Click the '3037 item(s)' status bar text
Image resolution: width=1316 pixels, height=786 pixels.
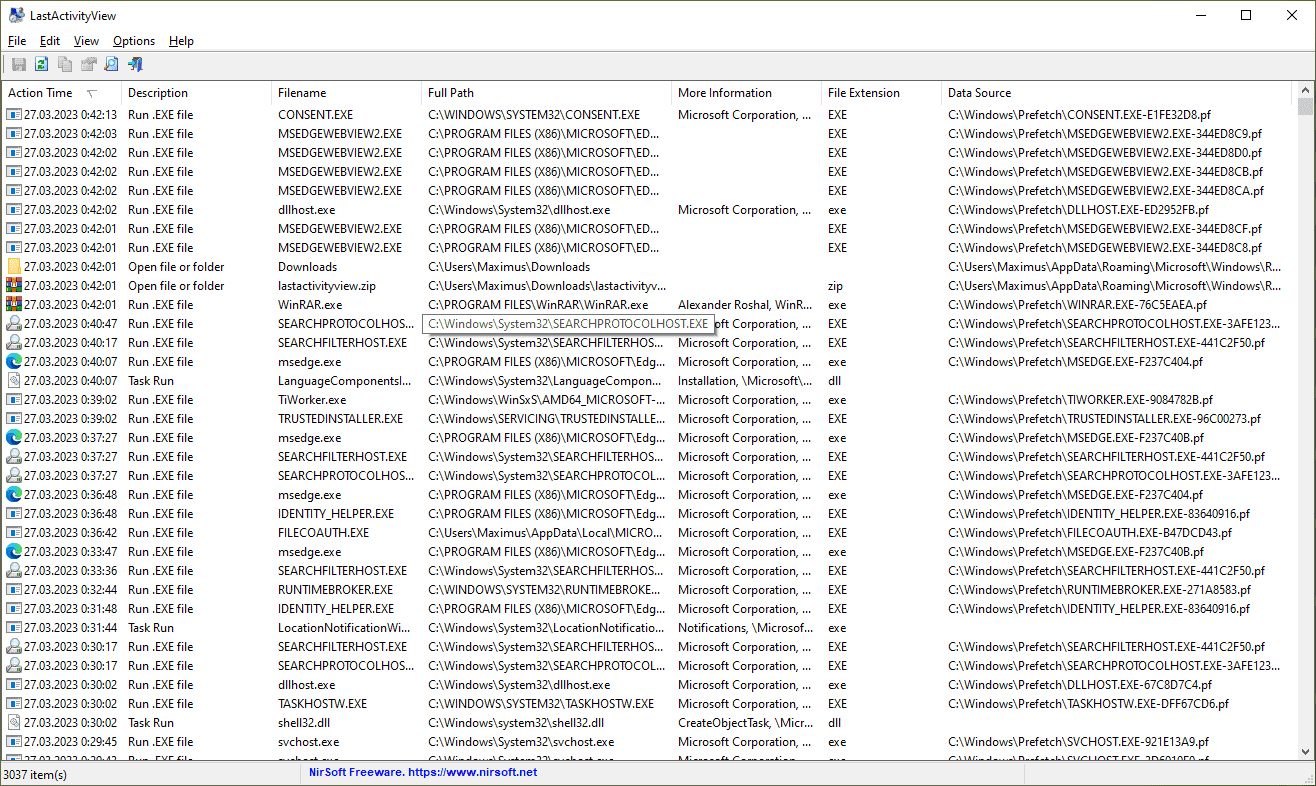tap(35, 774)
